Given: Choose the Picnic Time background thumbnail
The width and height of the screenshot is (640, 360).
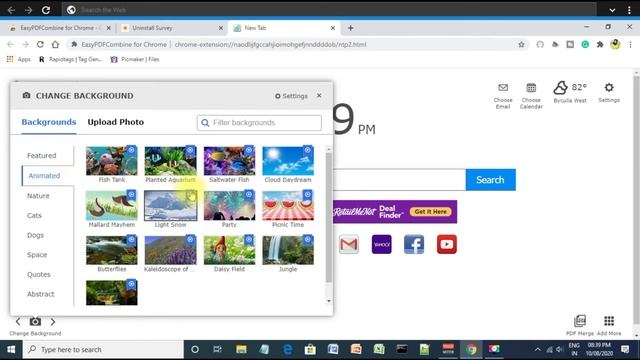Looking at the screenshot, I should click(x=288, y=205).
